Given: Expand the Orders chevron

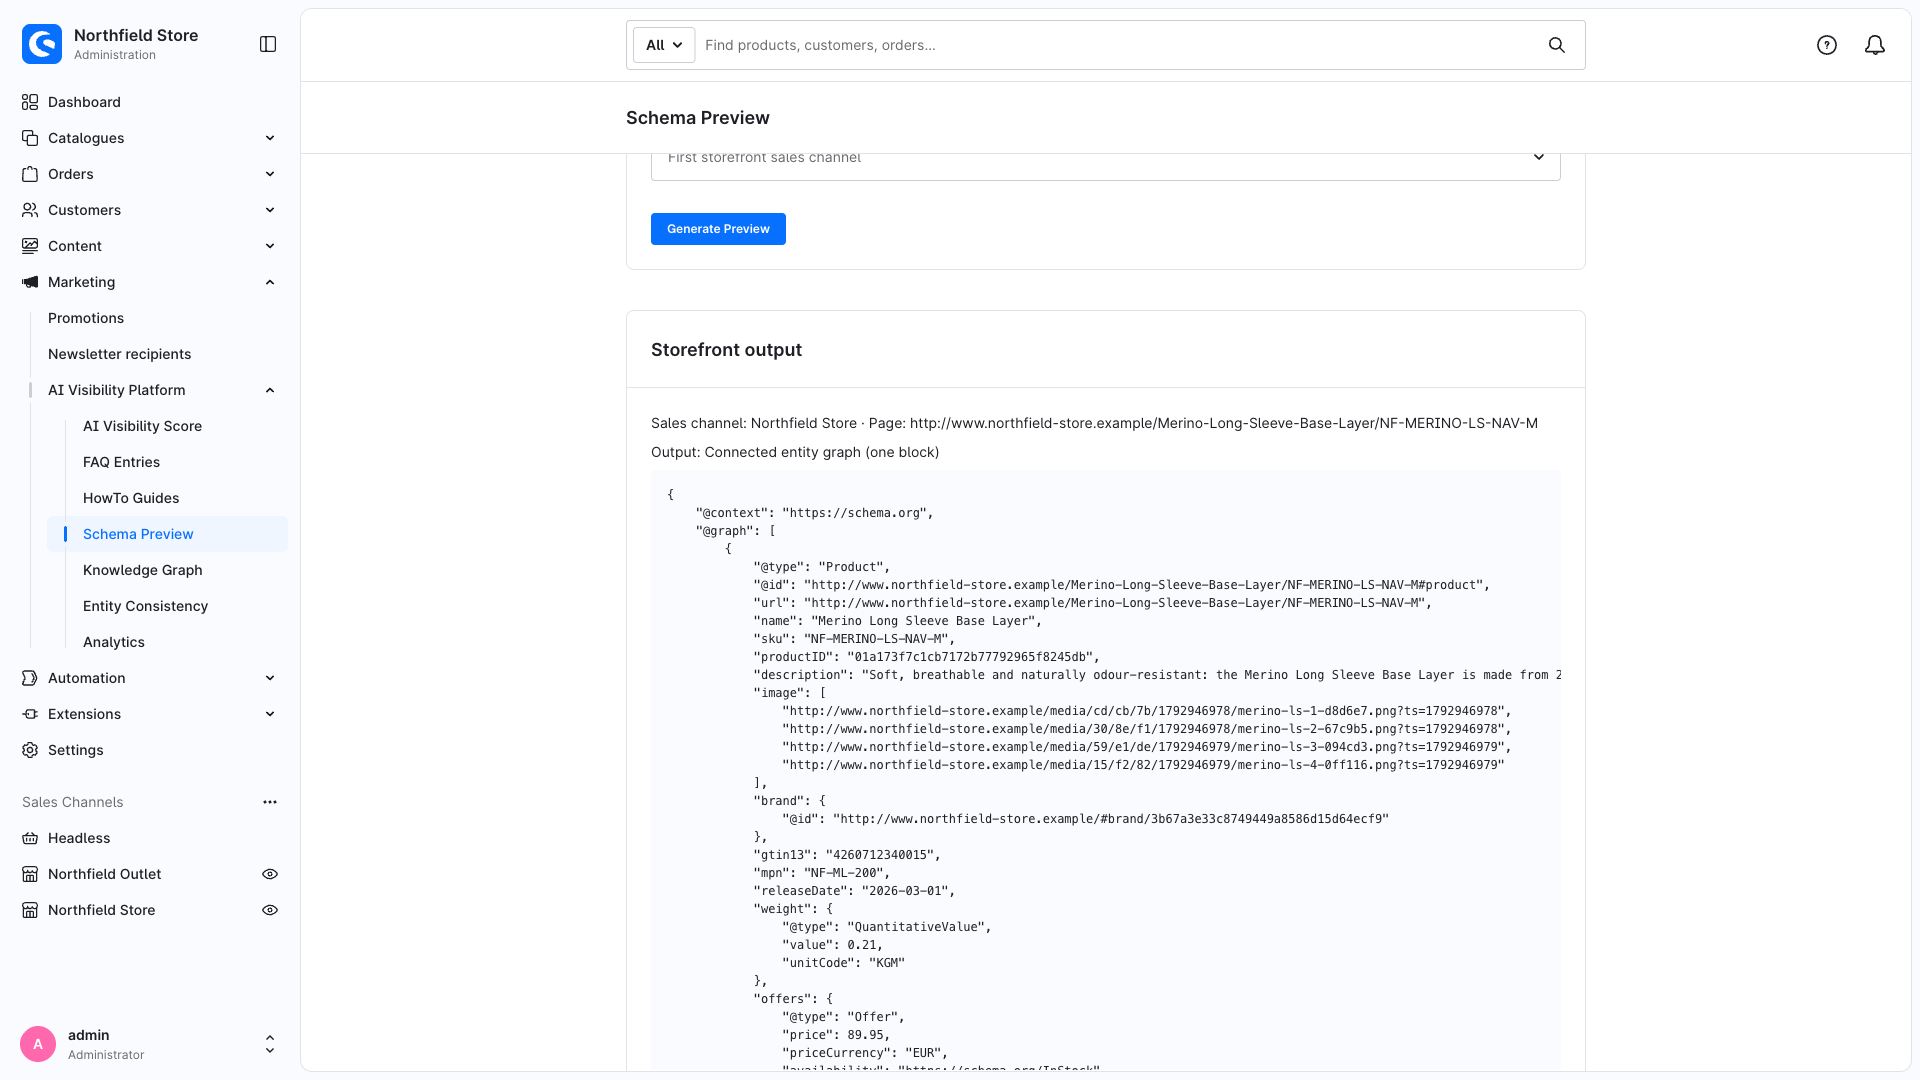Looking at the screenshot, I should point(270,174).
